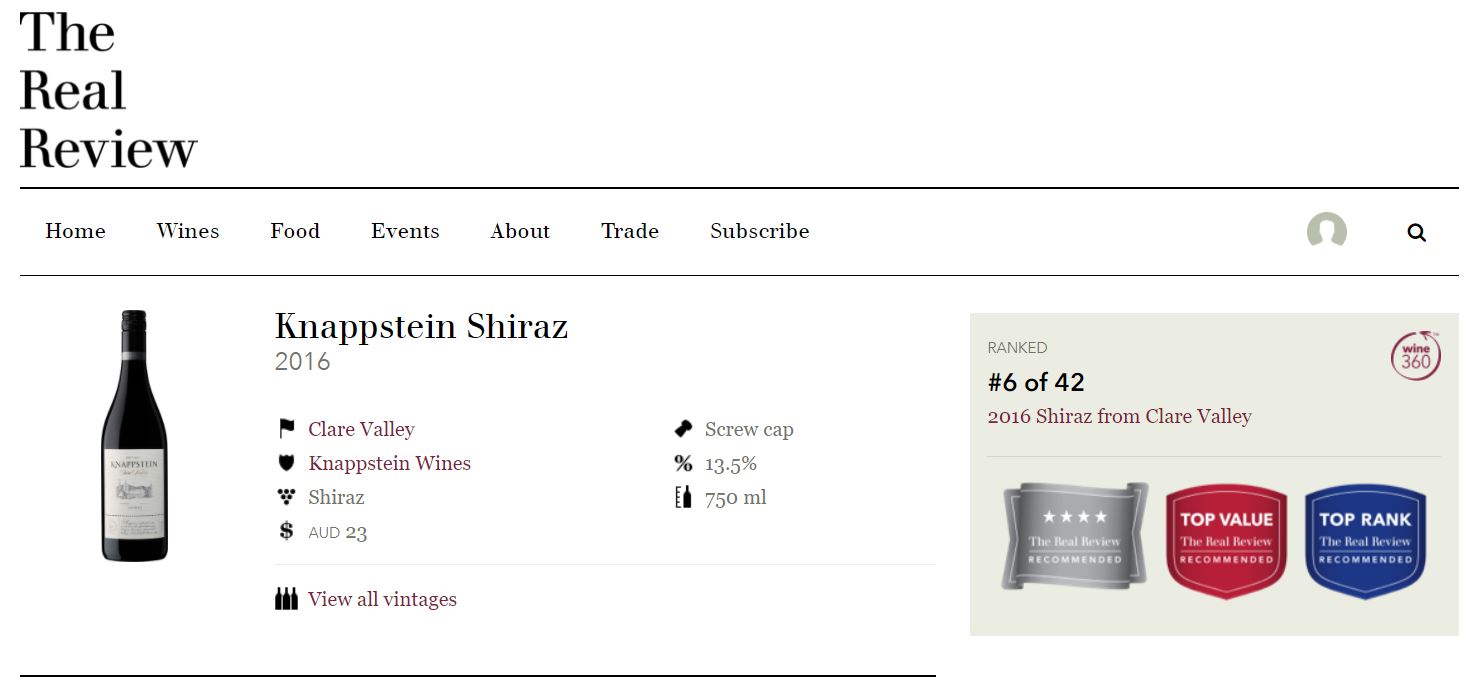This screenshot has height=689, width=1475.
Task: Click The Real Review site logo
Action: pyautogui.click(x=108, y=91)
